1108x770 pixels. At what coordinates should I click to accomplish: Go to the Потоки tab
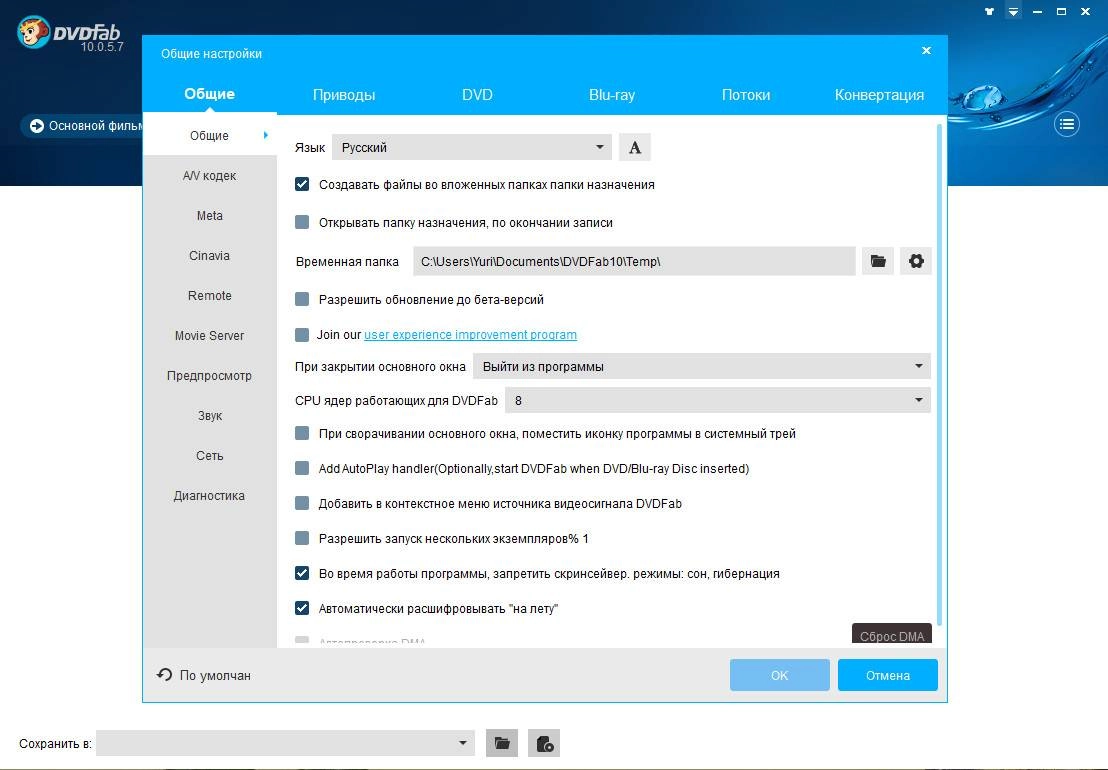(745, 95)
